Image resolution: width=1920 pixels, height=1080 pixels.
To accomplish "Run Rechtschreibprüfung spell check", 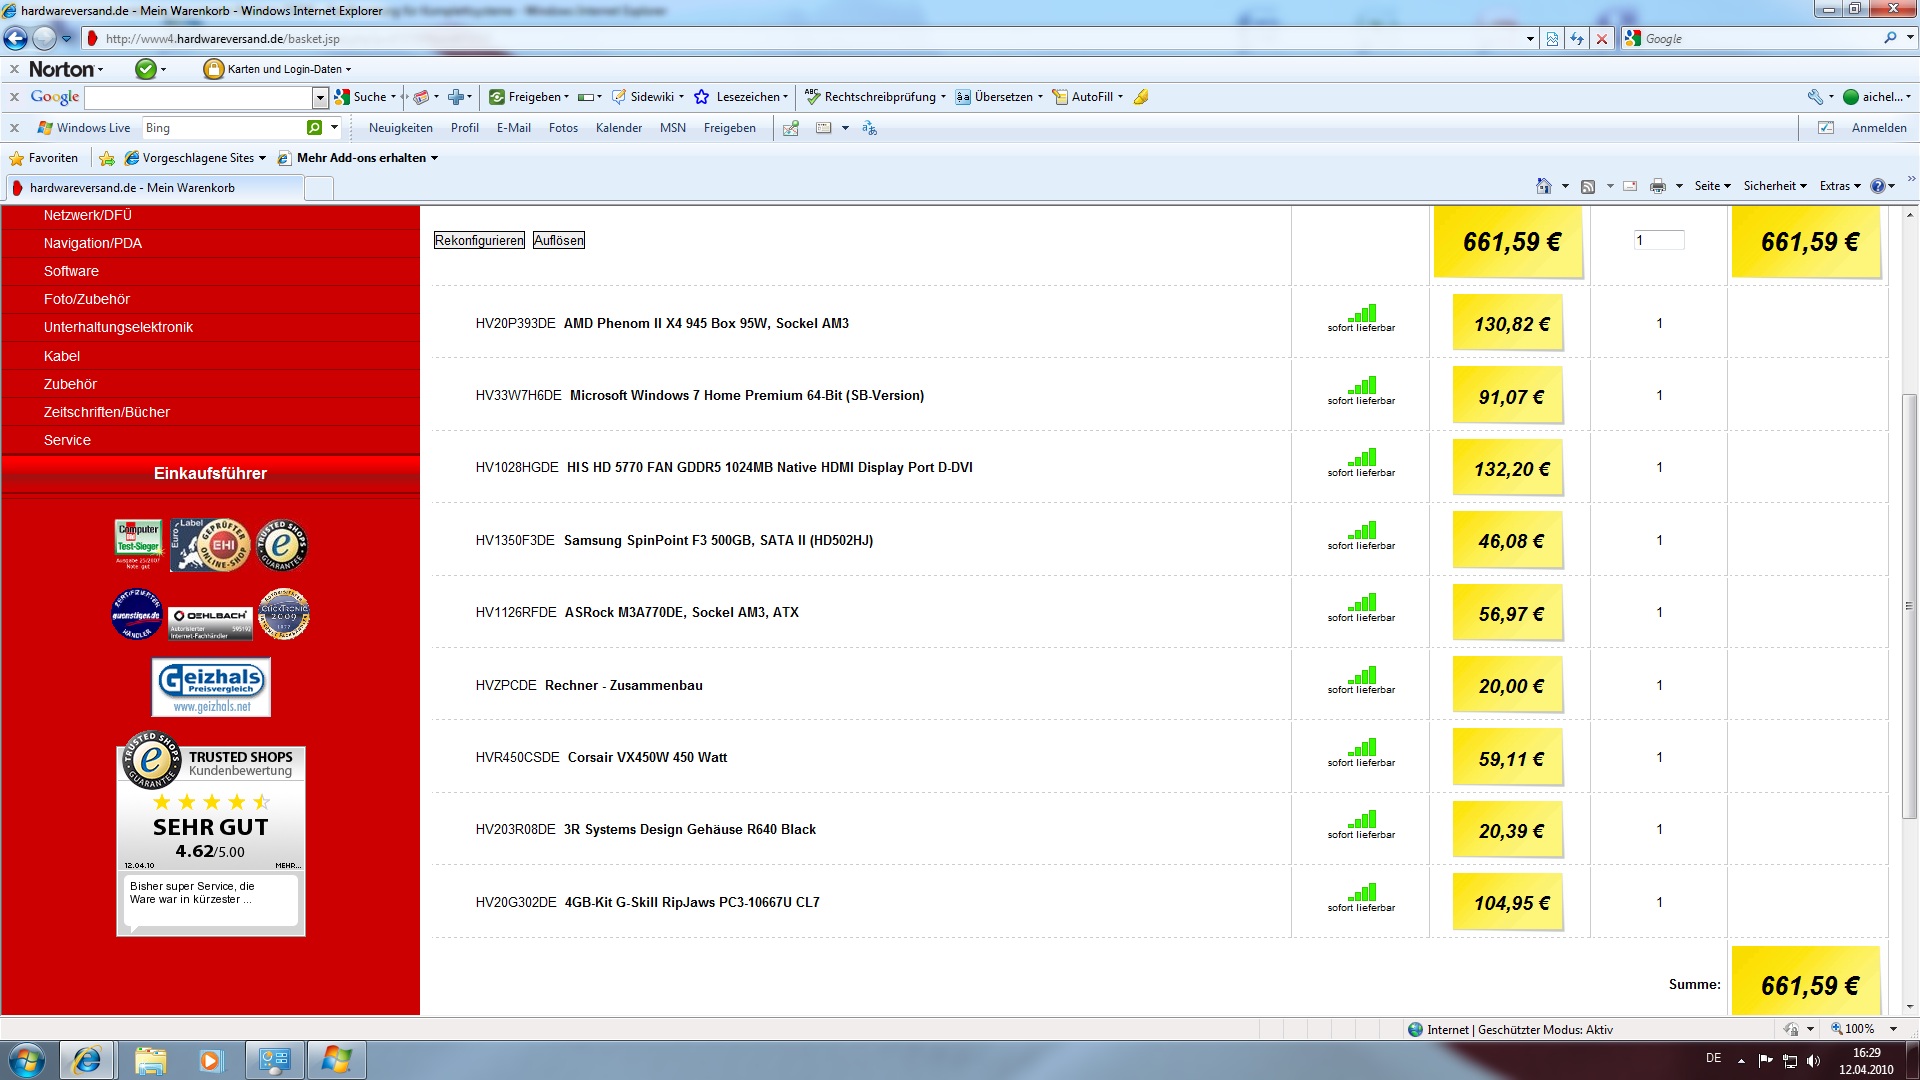I will [x=875, y=97].
